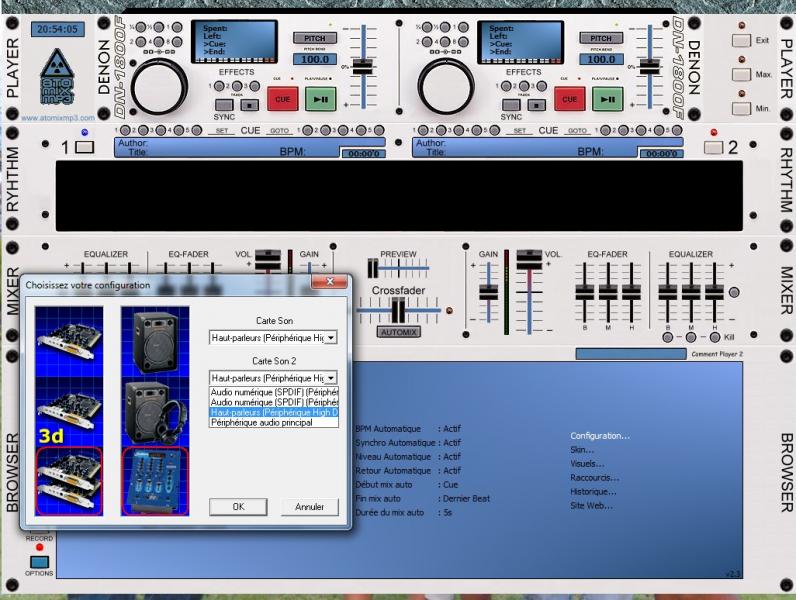Open the Skin... menu entry
Screen dimensions: 796x600
[582, 450]
